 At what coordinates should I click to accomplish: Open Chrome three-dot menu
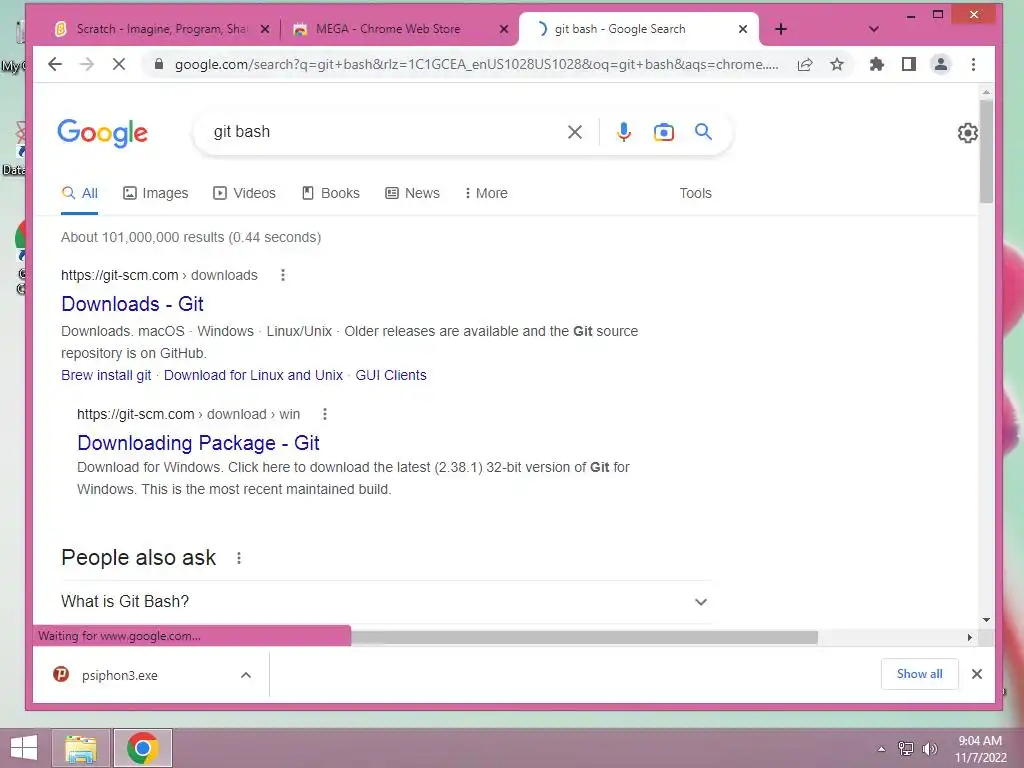tap(973, 64)
